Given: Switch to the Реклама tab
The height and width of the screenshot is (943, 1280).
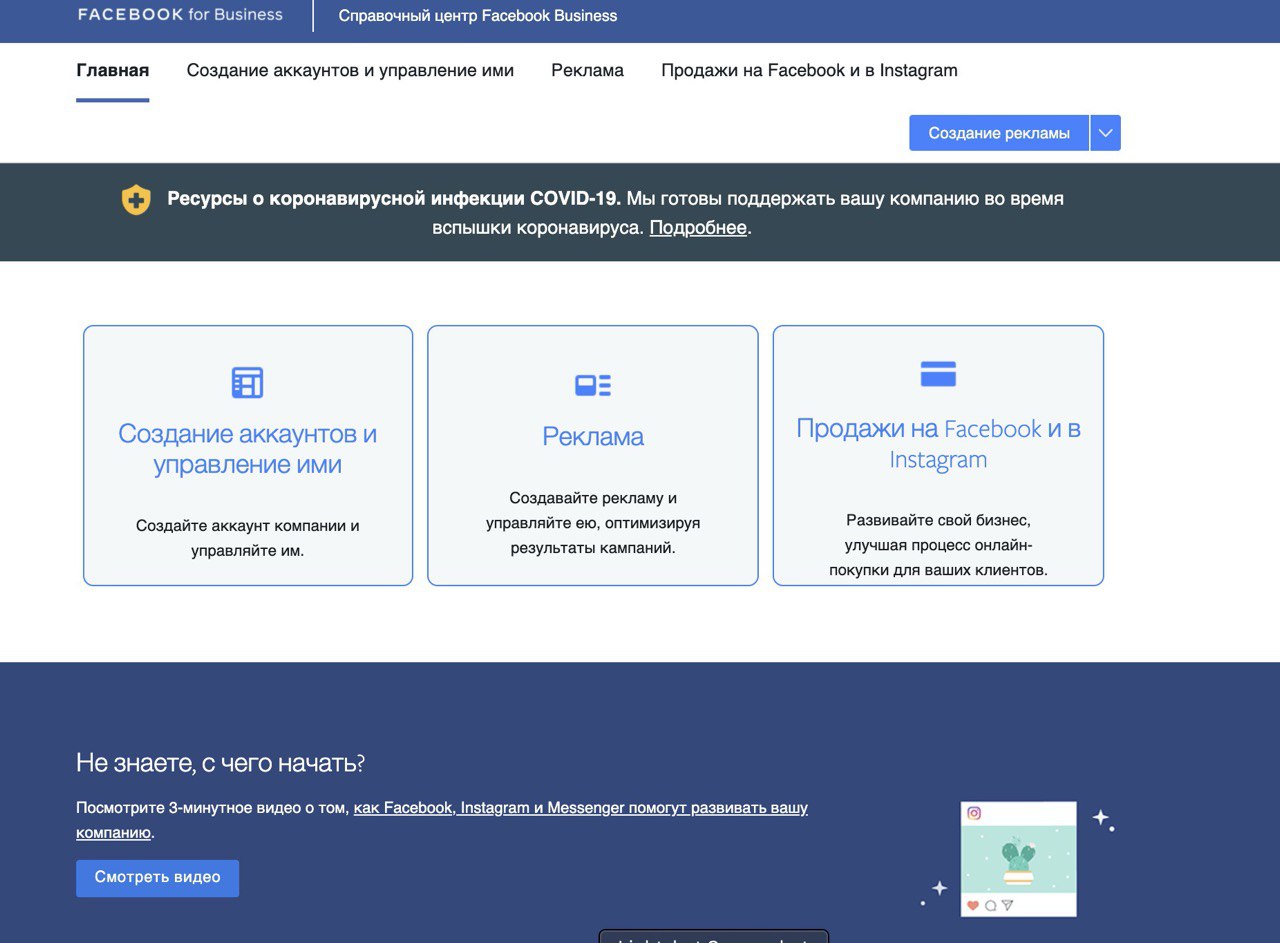Looking at the screenshot, I should pyautogui.click(x=588, y=70).
